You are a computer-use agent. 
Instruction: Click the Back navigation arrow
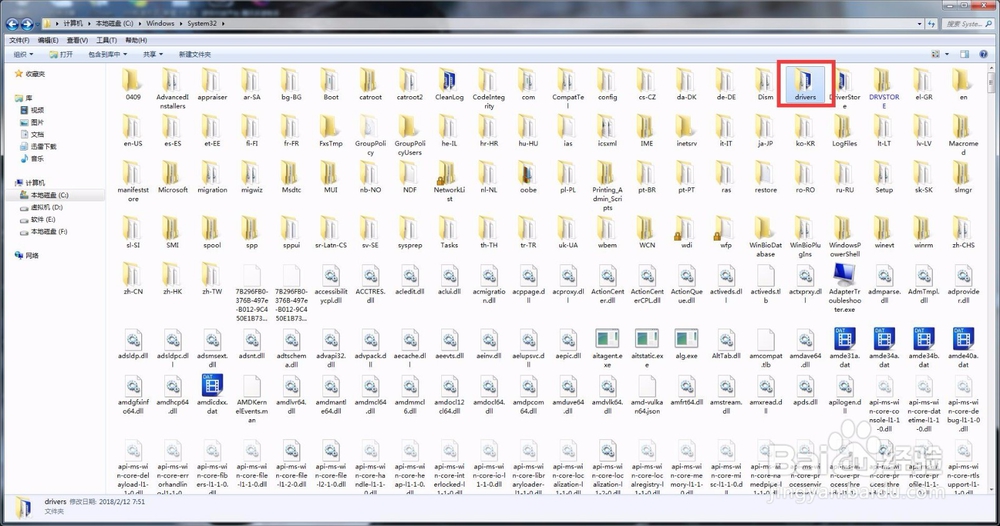tap(12, 24)
